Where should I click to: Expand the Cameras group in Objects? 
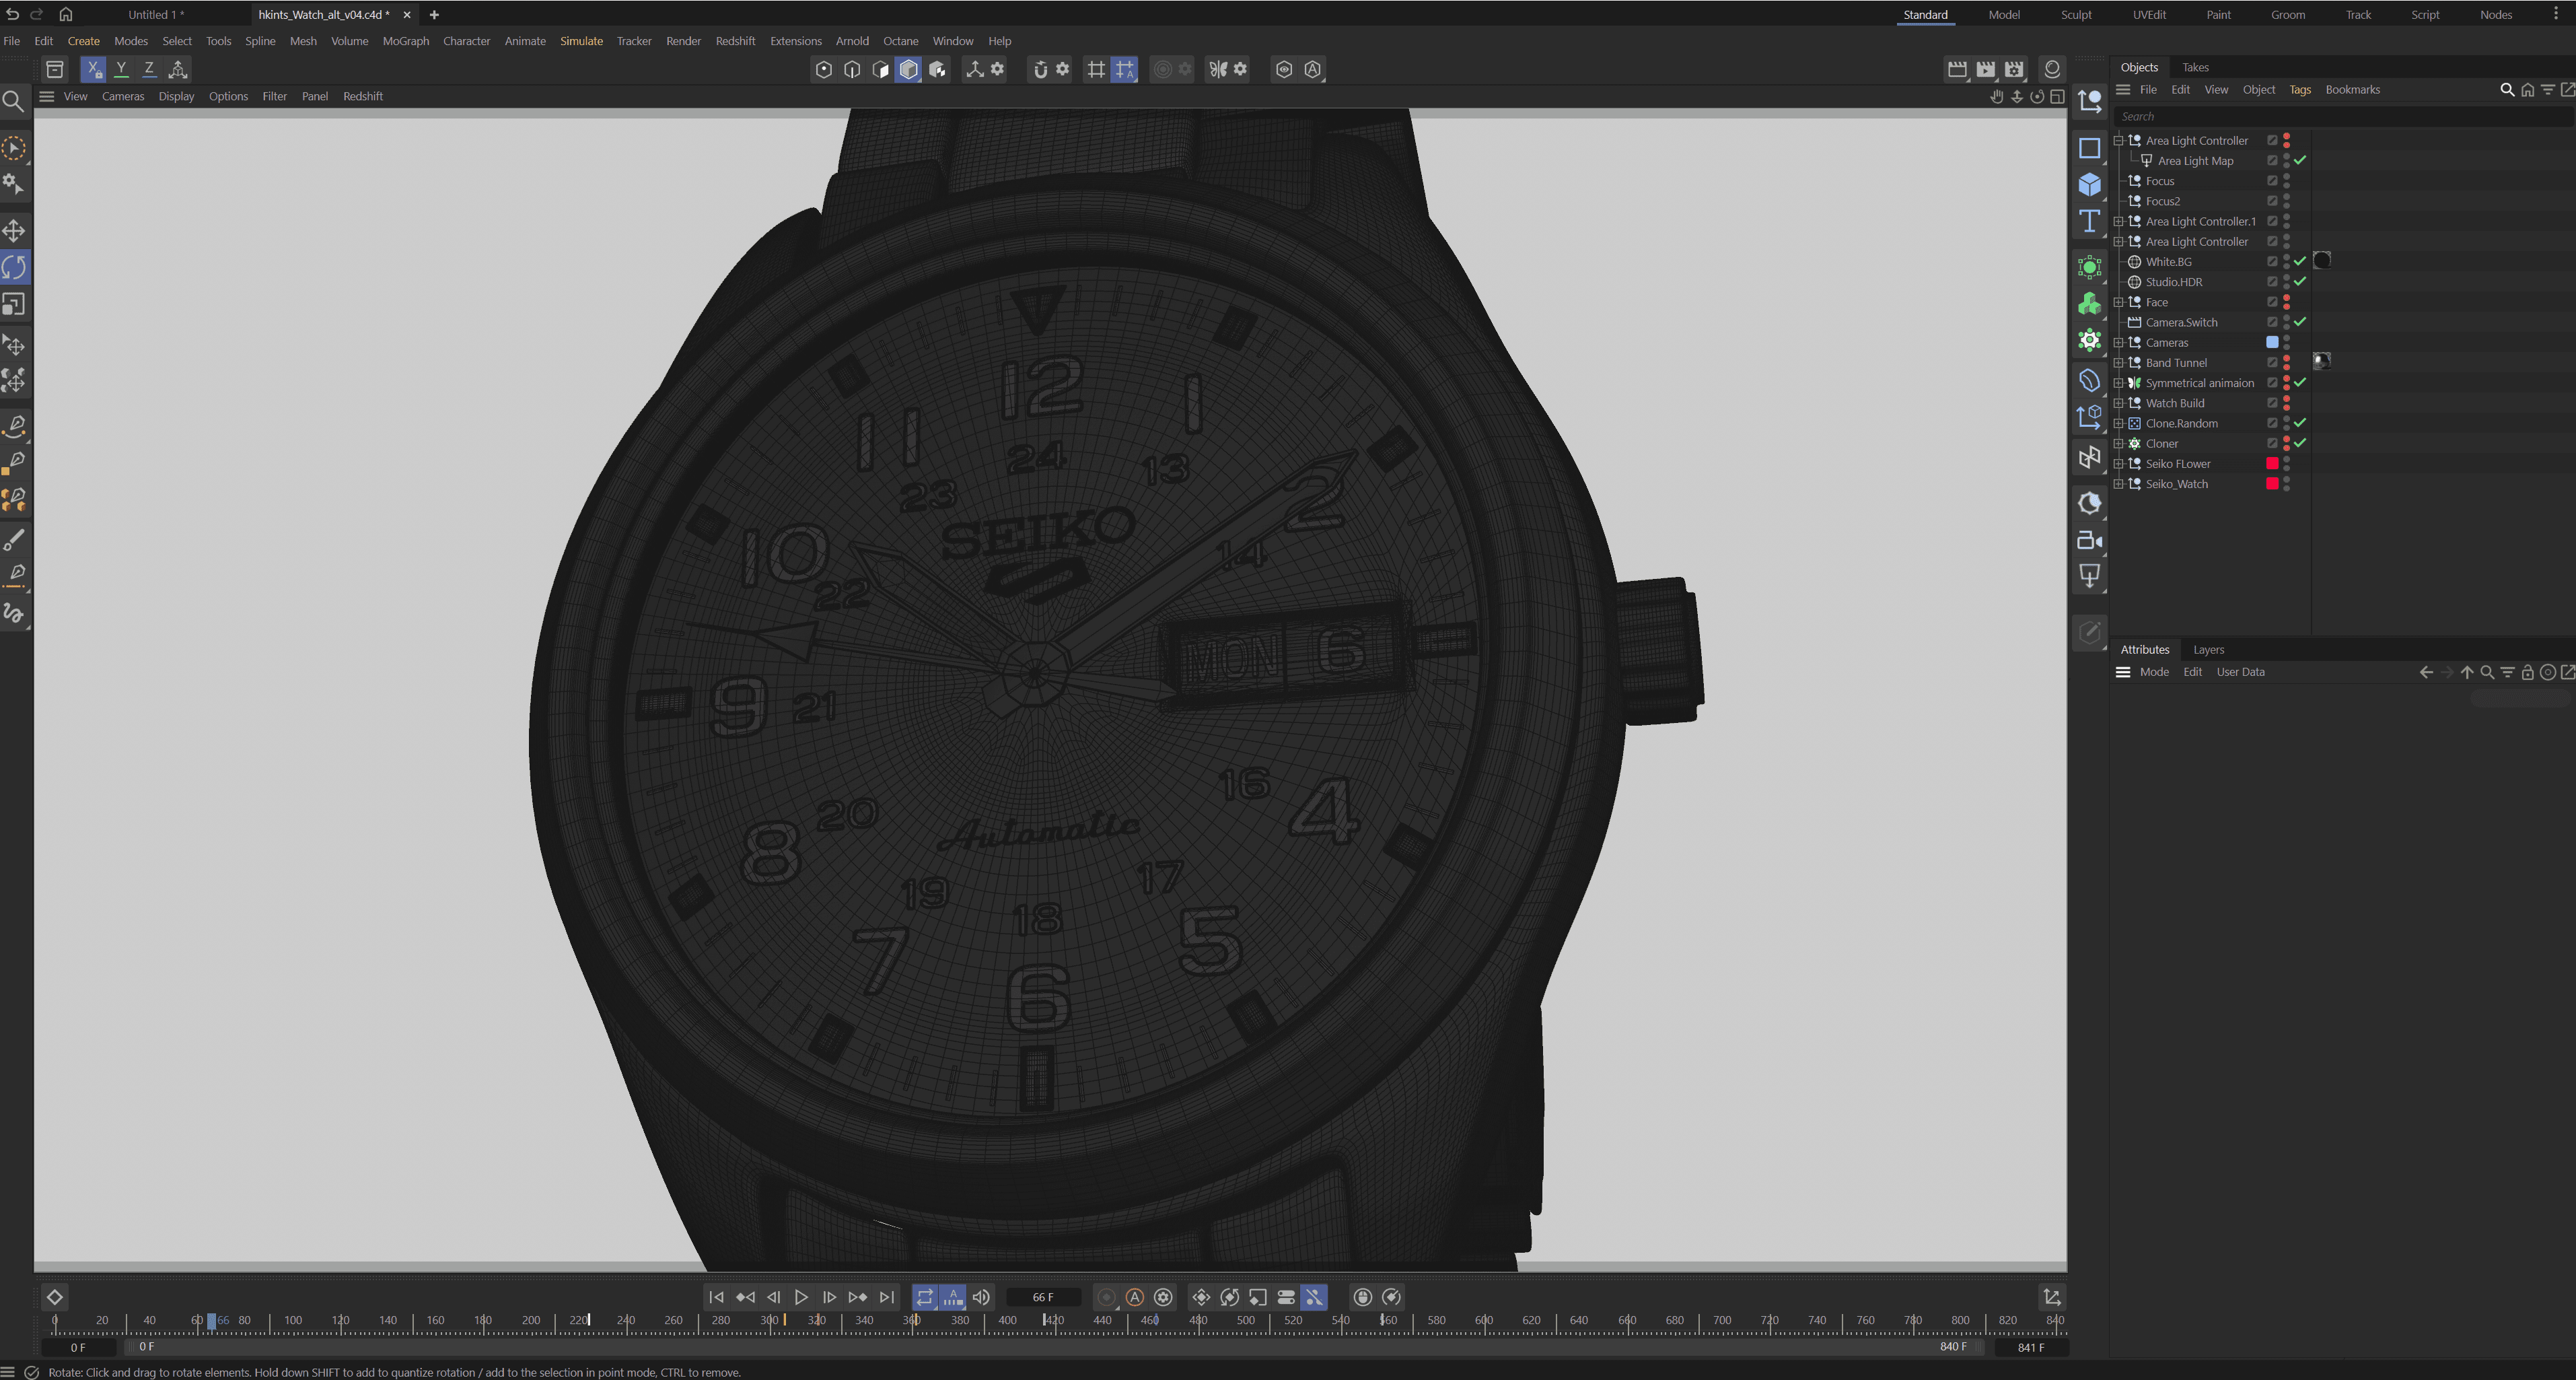coord(2118,343)
